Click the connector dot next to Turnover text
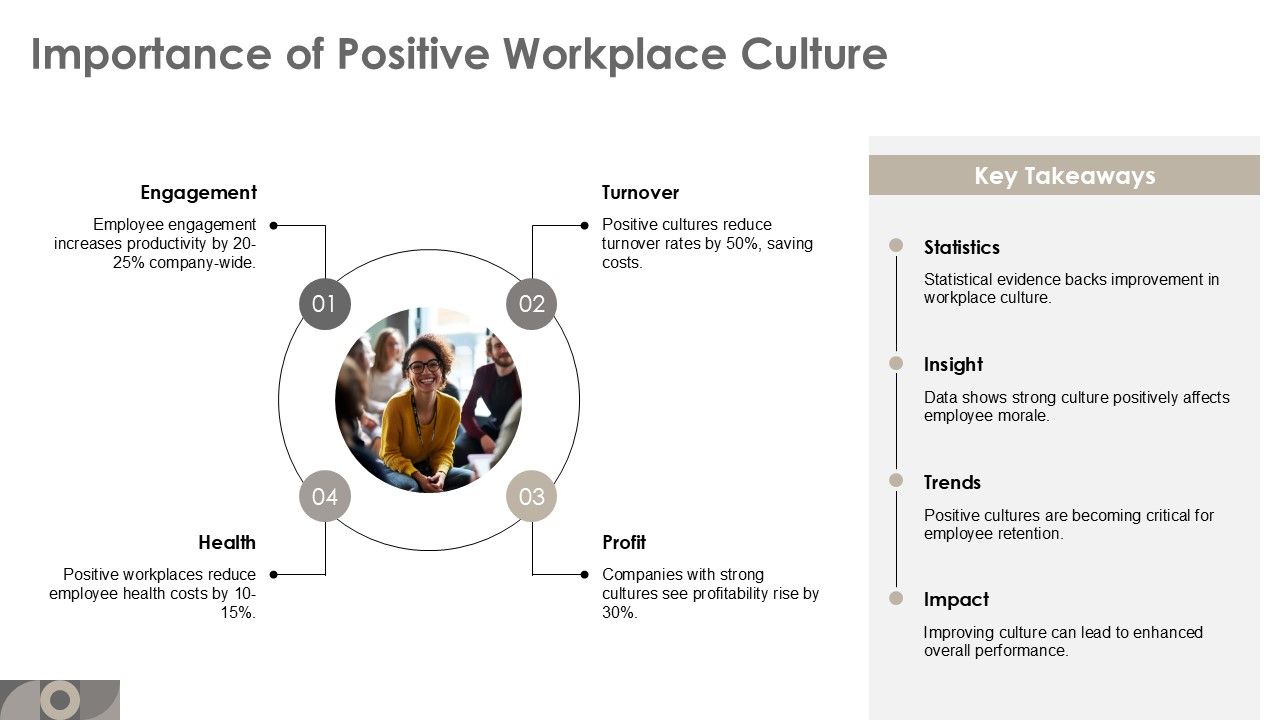Screen dimensions: 1280x720 click(x=585, y=223)
